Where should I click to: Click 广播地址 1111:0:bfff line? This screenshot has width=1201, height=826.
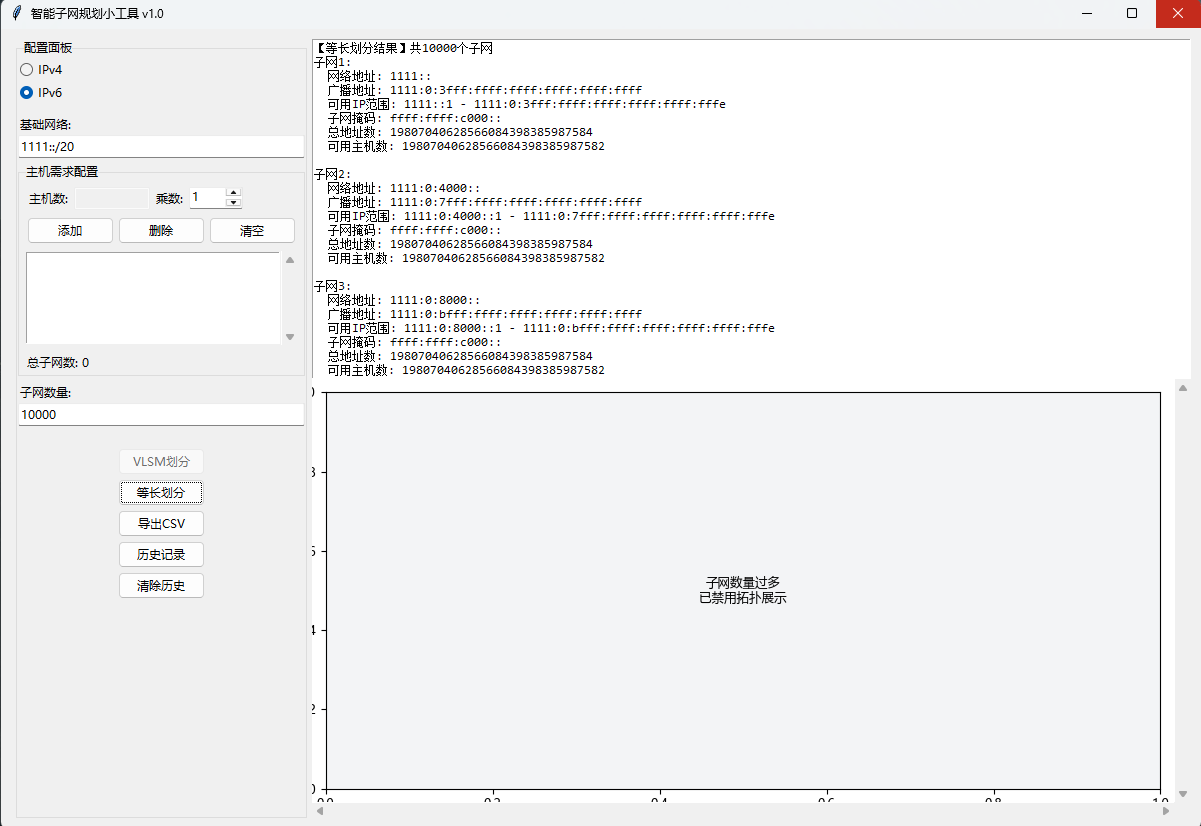click(484, 314)
